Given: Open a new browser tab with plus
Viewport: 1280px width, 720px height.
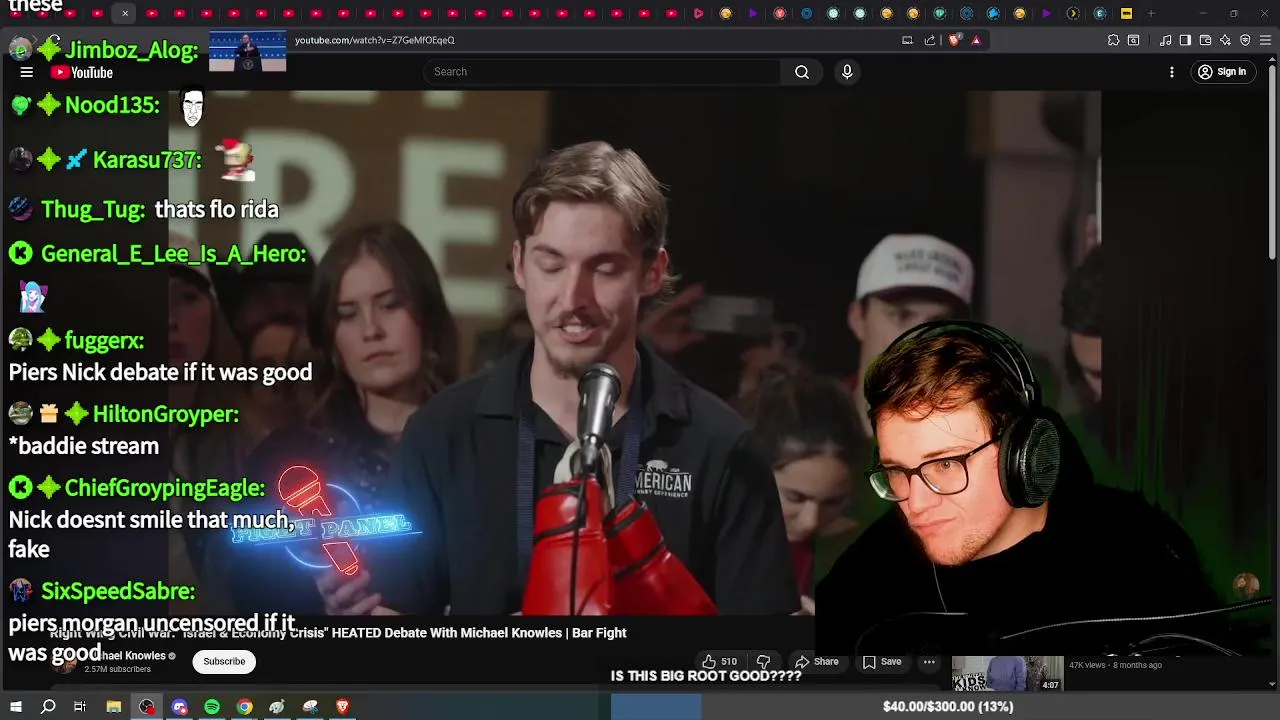Looking at the screenshot, I should pos(1151,13).
